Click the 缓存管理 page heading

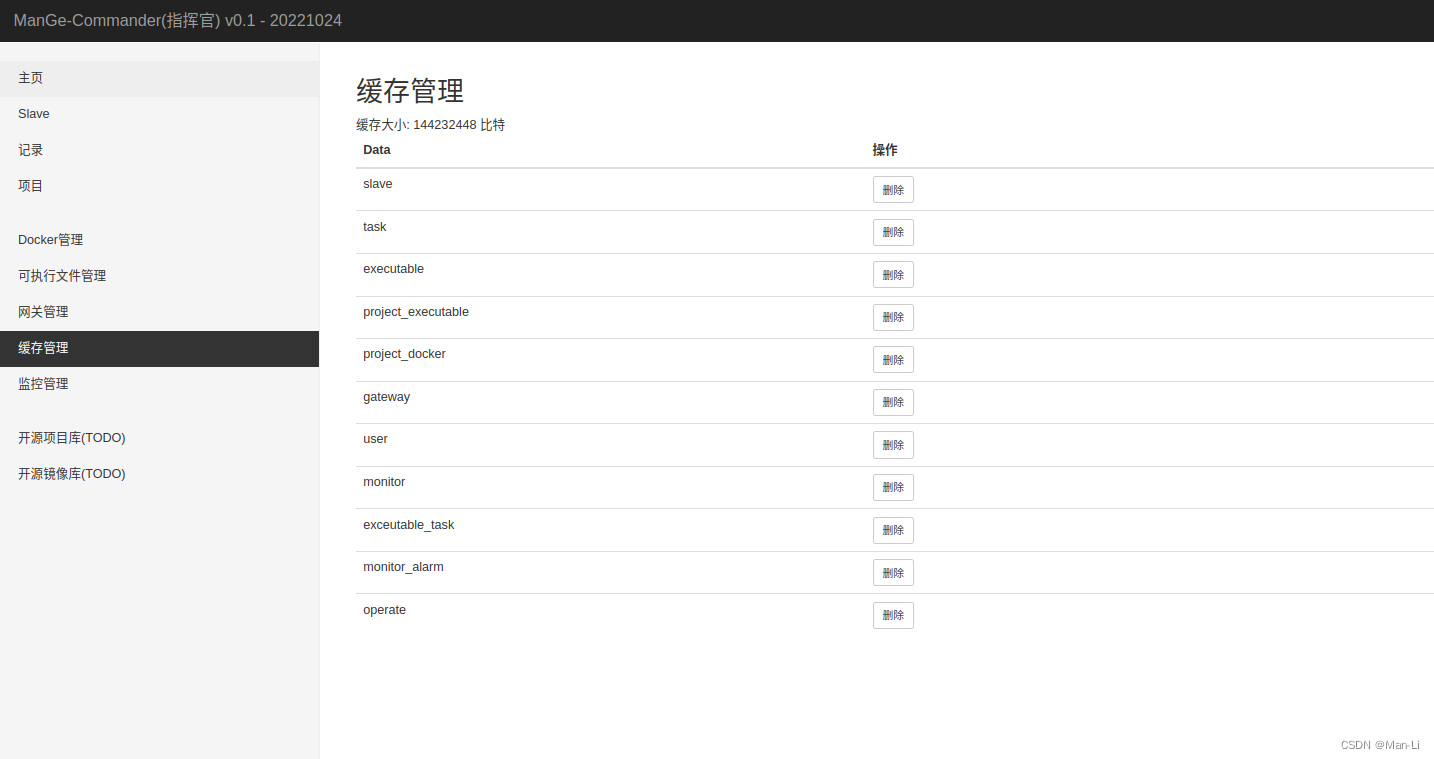(x=410, y=91)
